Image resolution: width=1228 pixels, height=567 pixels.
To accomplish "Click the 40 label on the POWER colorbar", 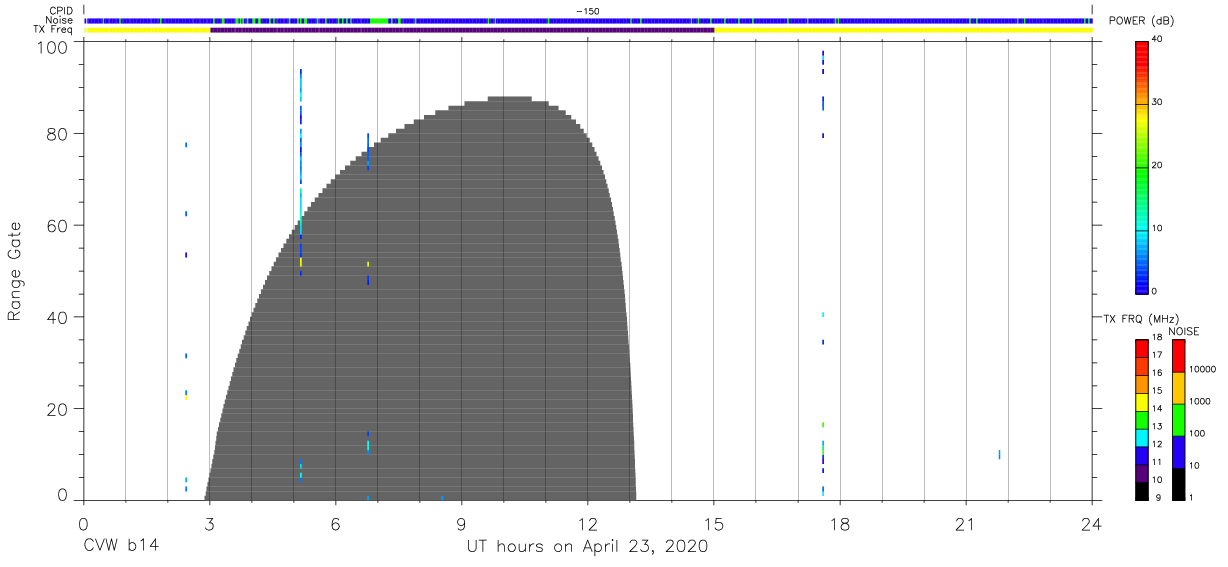I will (1158, 40).
